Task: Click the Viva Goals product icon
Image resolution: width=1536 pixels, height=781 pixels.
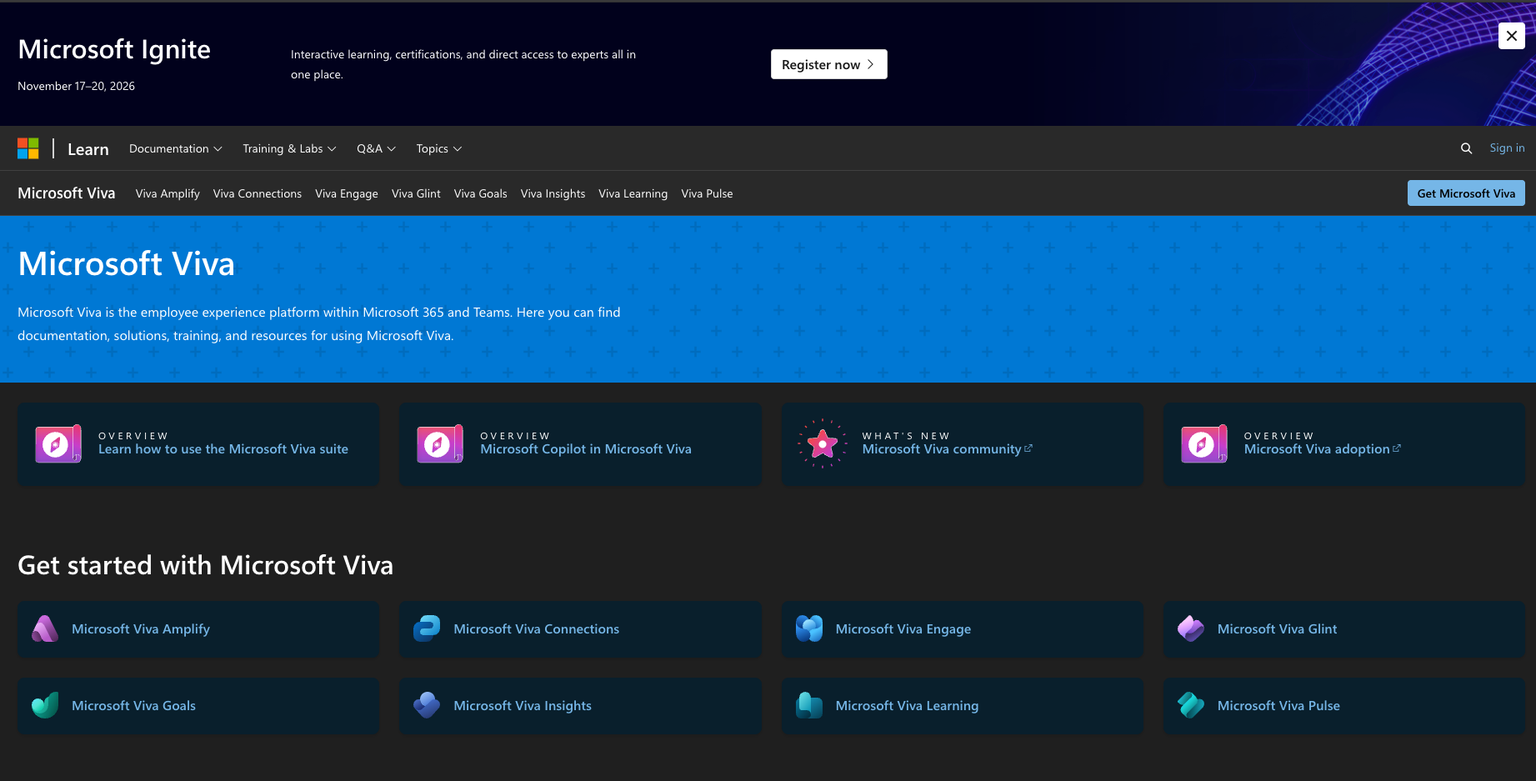Action: (x=45, y=705)
